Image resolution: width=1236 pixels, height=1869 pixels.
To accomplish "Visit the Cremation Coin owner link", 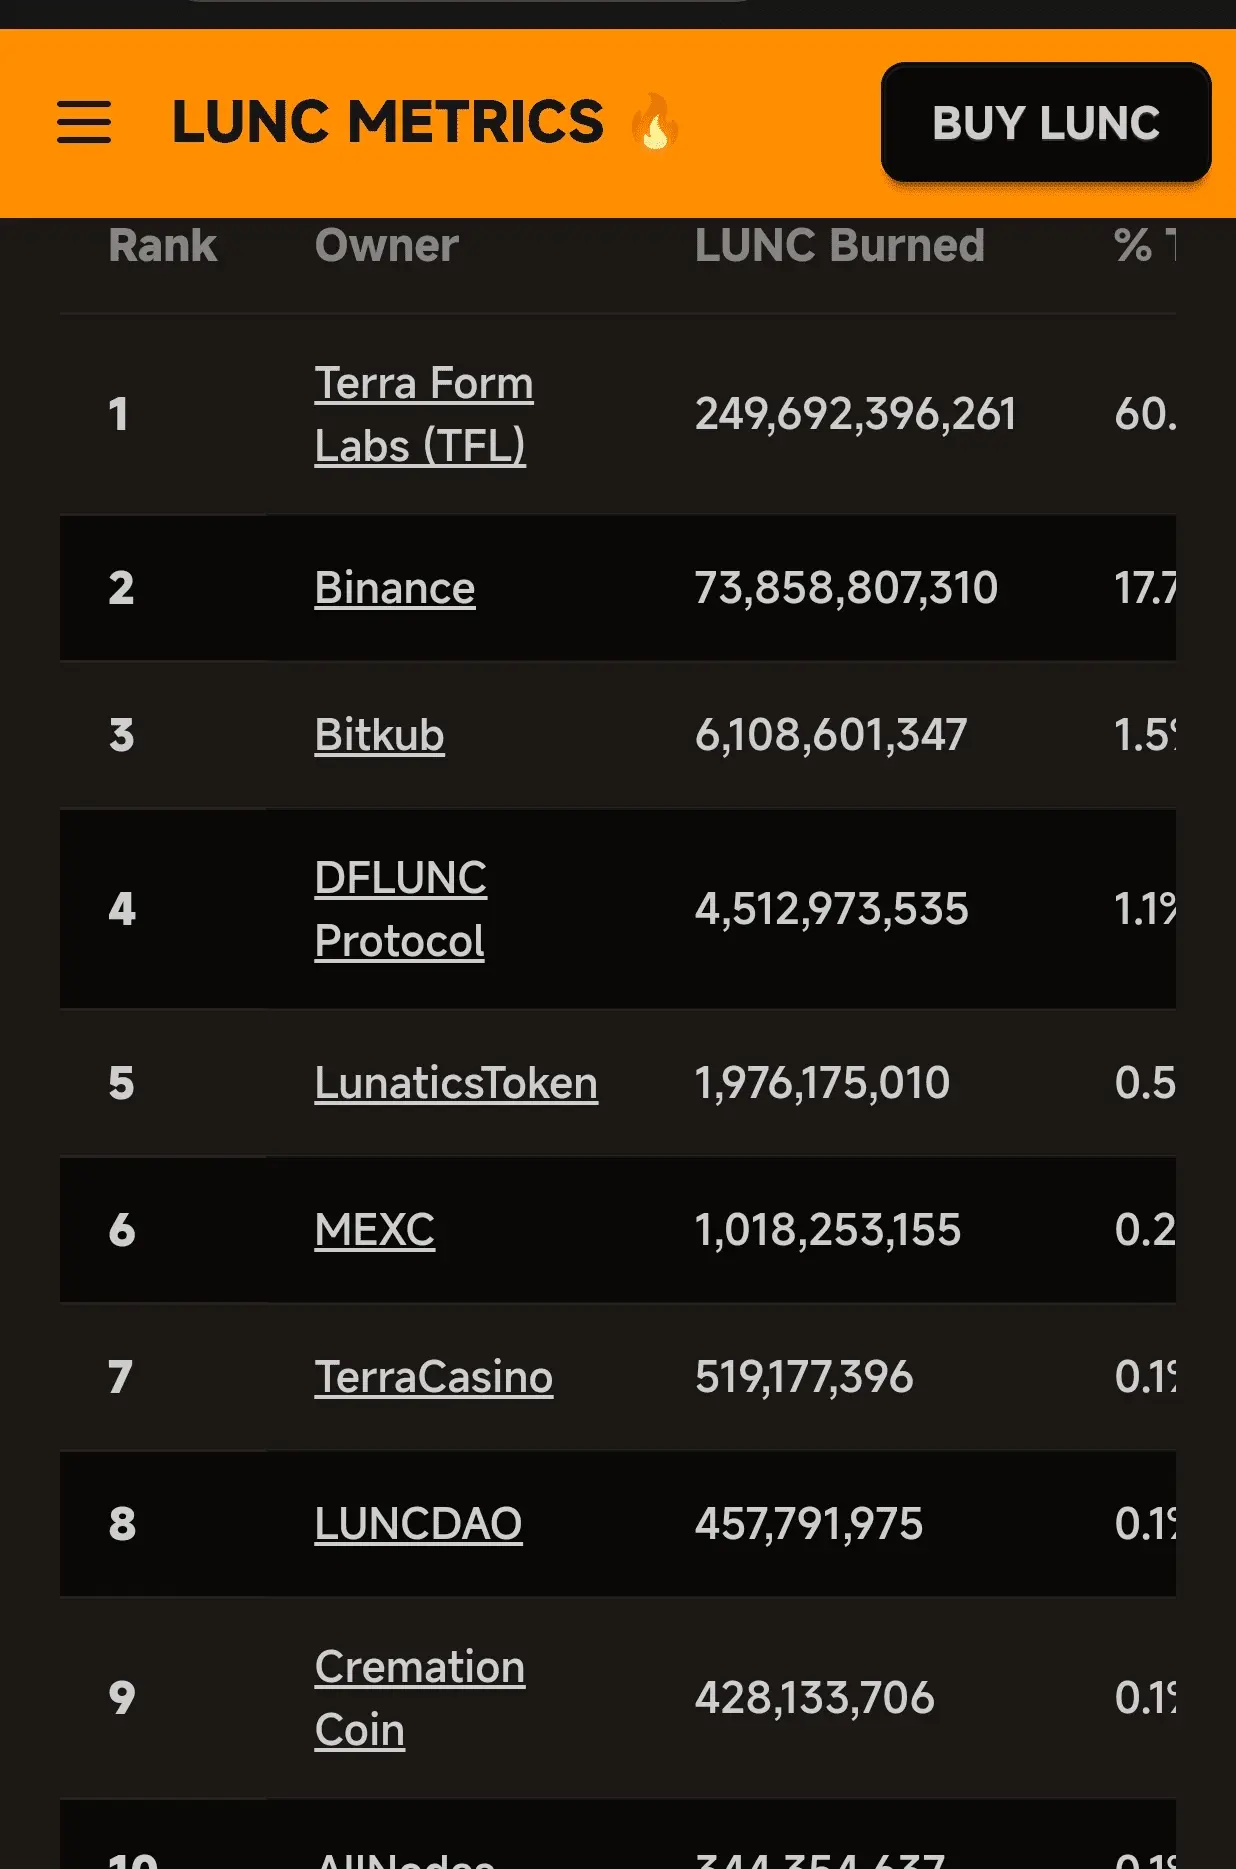I will click(x=420, y=1698).
